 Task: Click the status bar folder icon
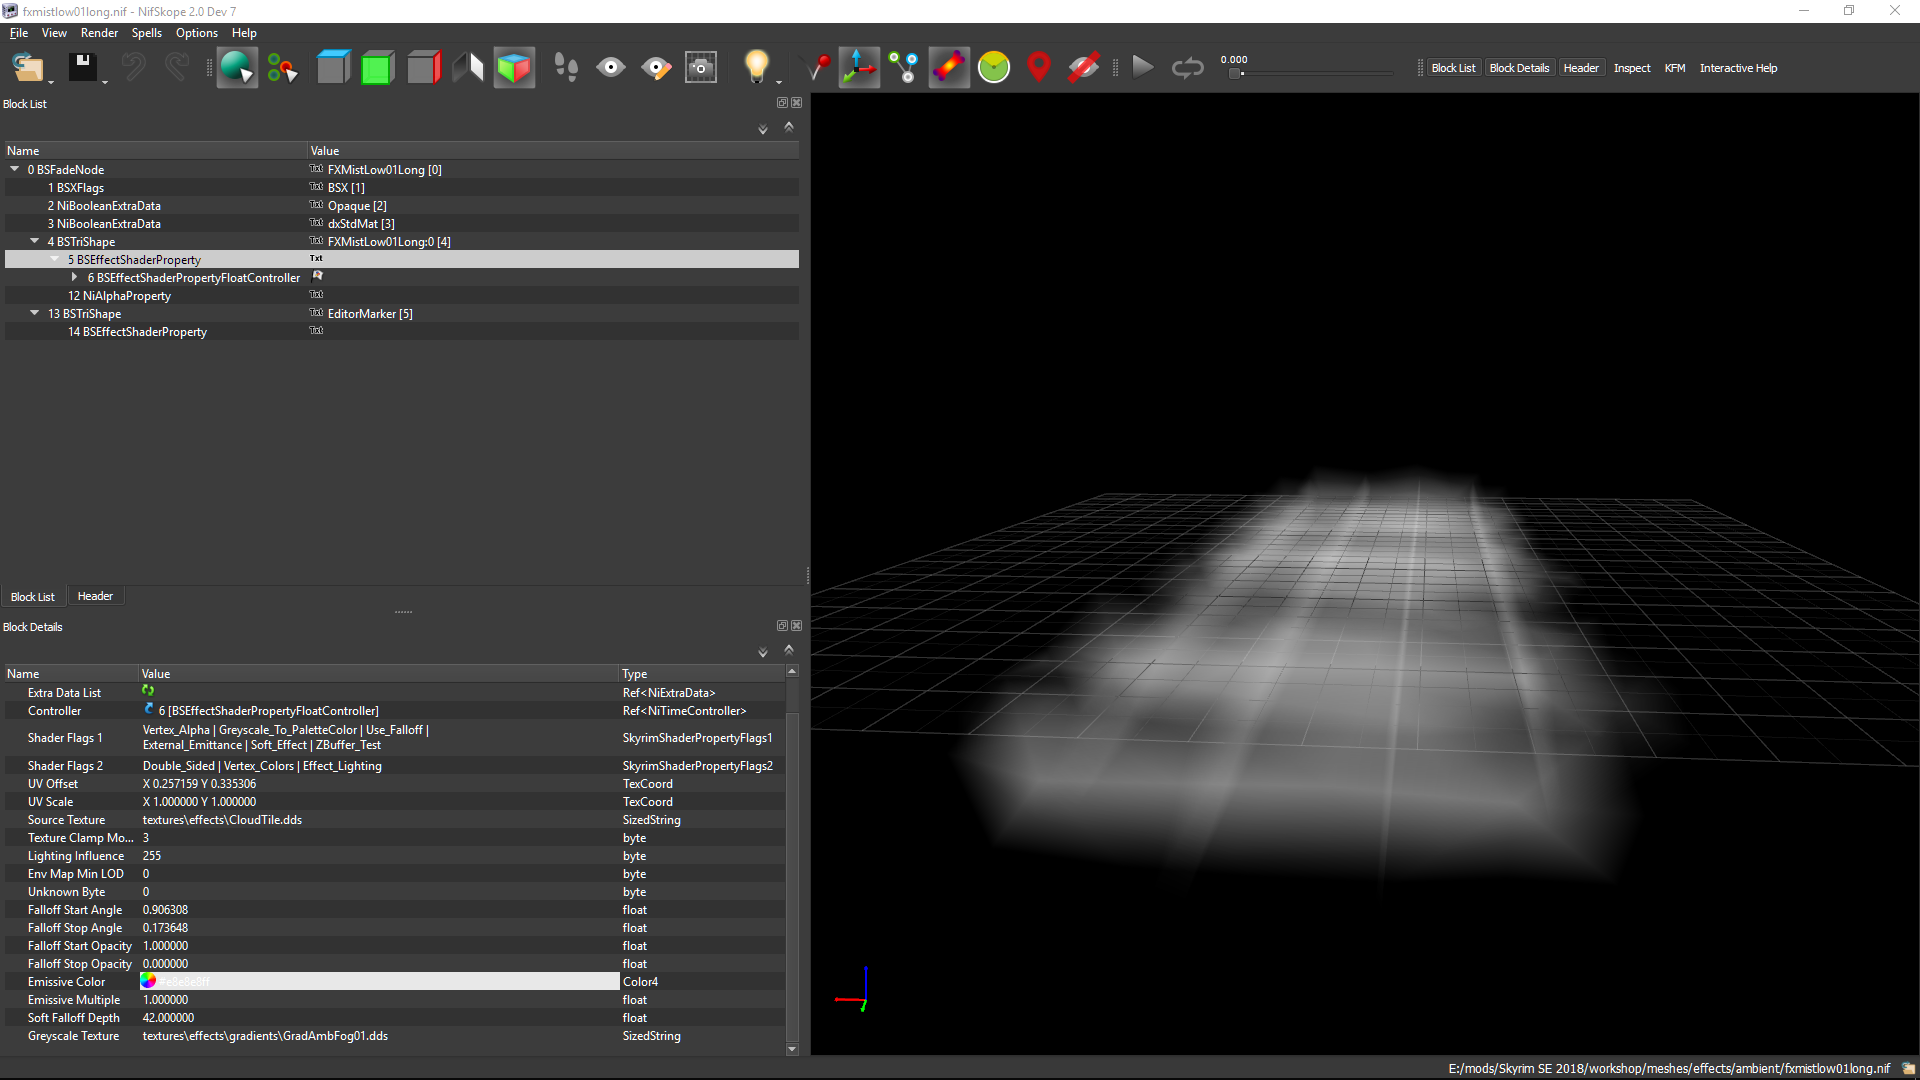coord(1908,1068)
